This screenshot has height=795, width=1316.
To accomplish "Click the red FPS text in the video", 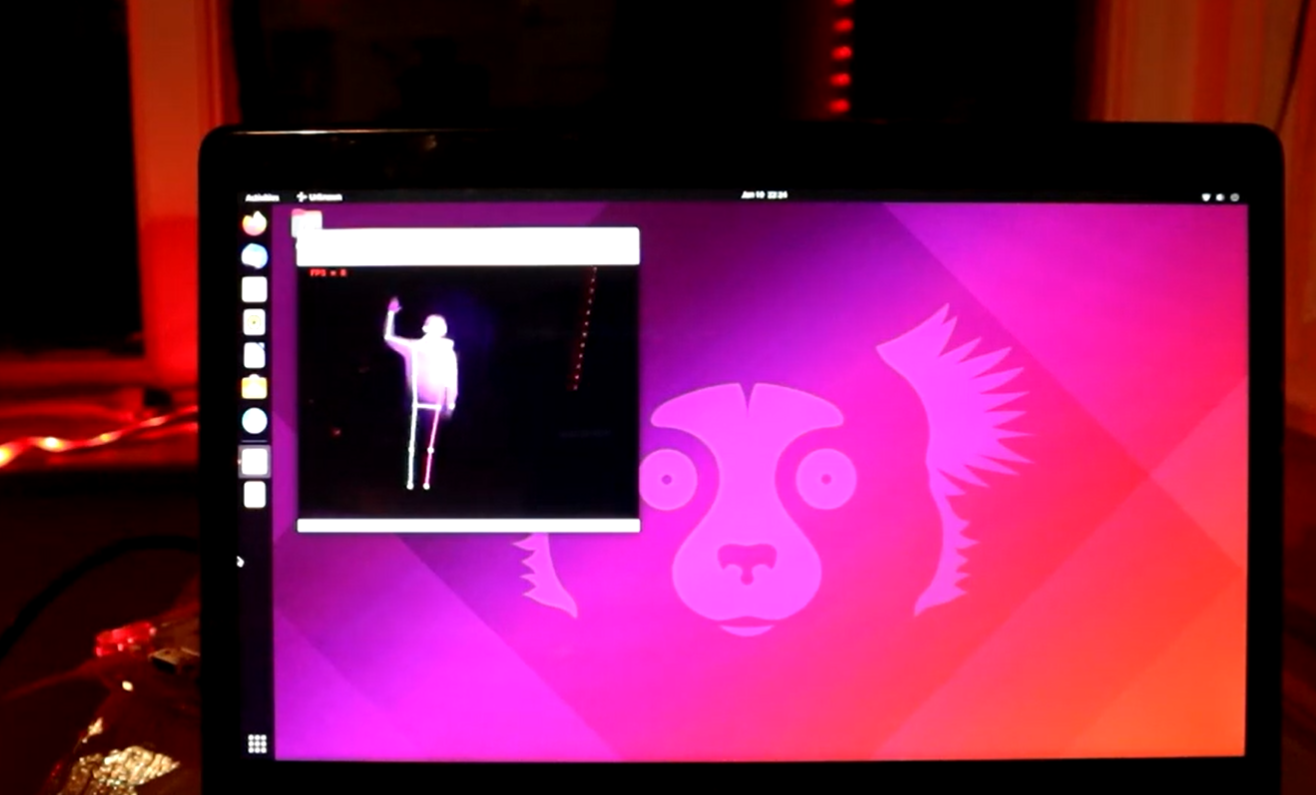I will click(x=328, y=273).
